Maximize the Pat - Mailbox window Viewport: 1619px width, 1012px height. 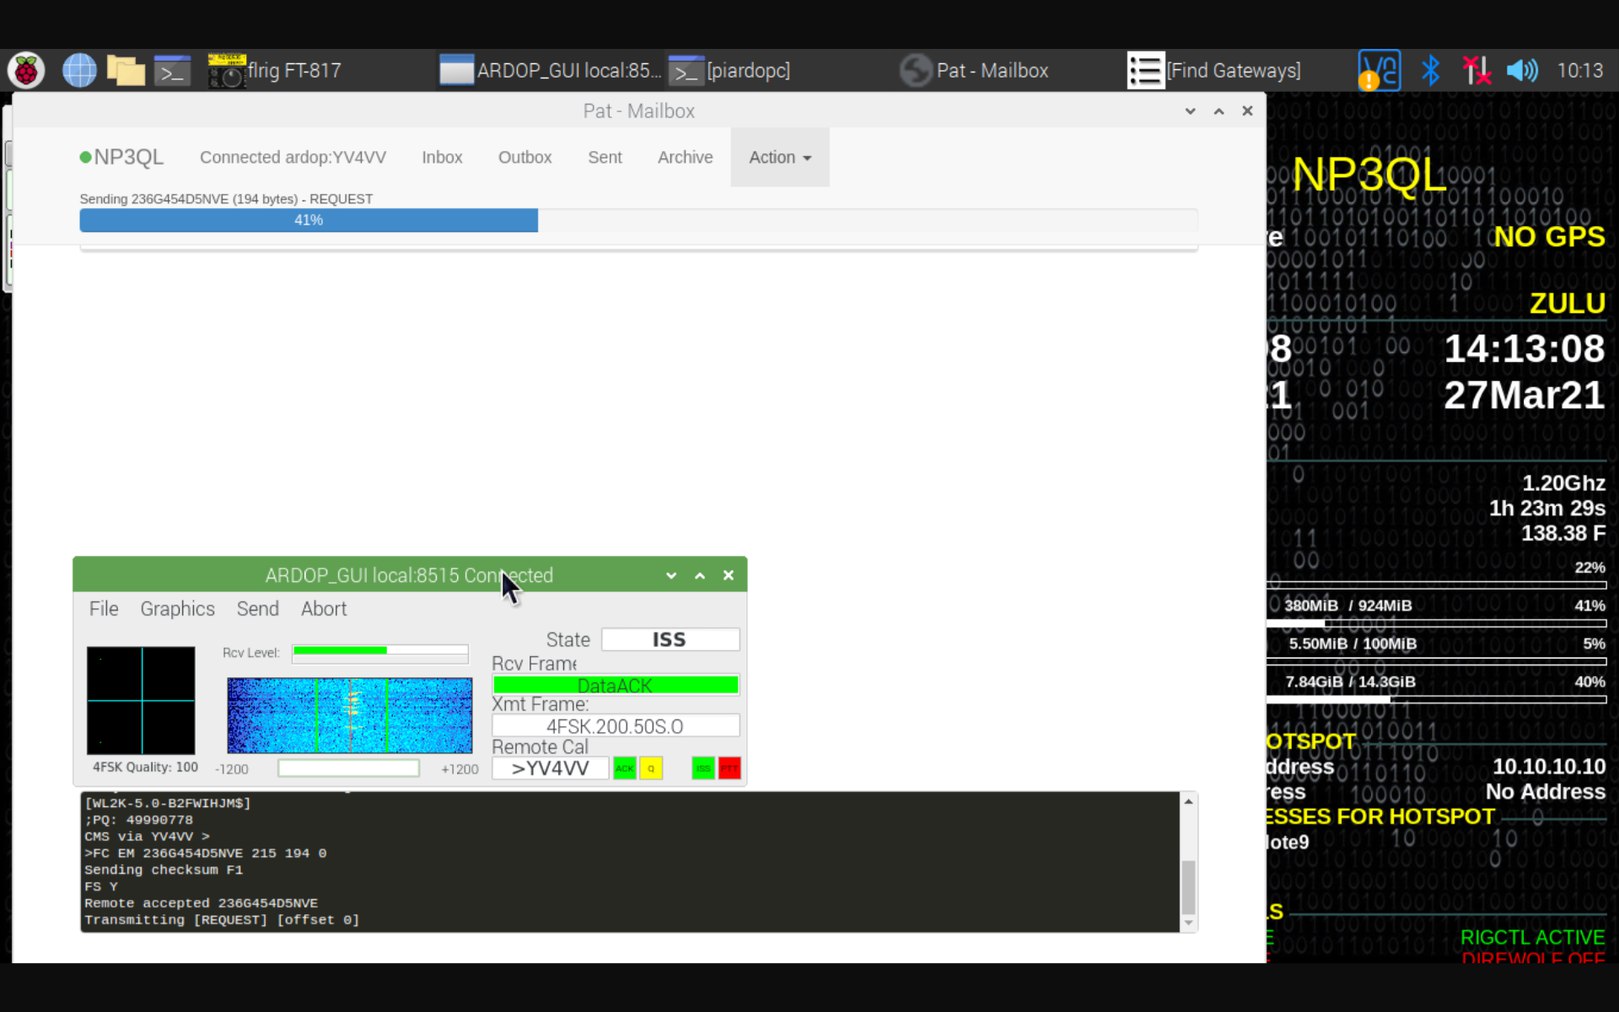(x=1219, y=111)
